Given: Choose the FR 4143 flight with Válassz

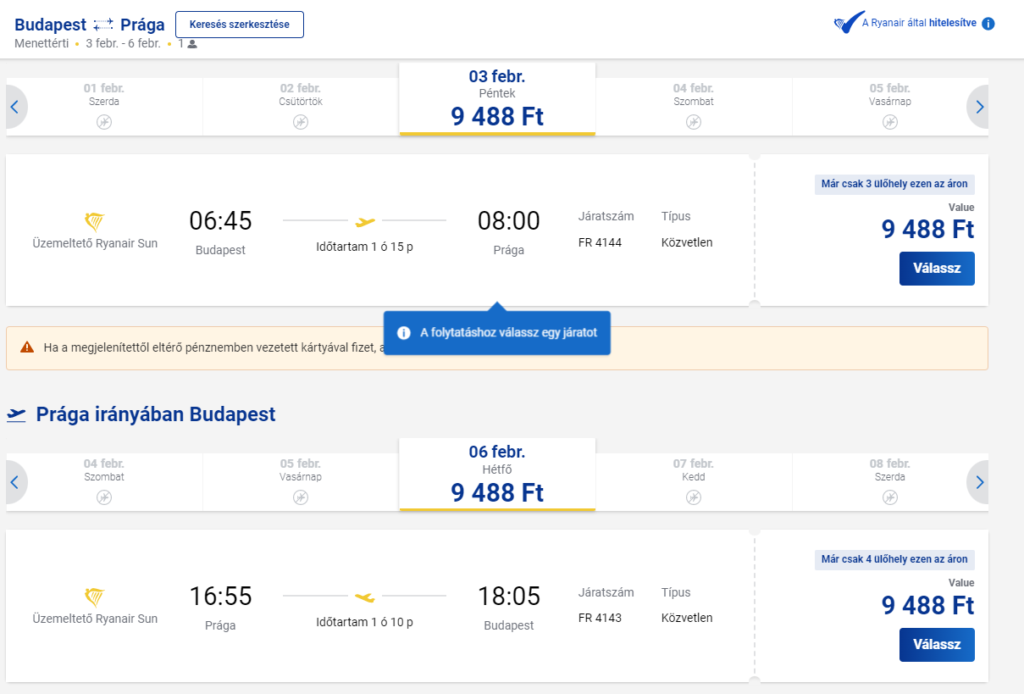Looking at the screenshot, I should 936,644.
